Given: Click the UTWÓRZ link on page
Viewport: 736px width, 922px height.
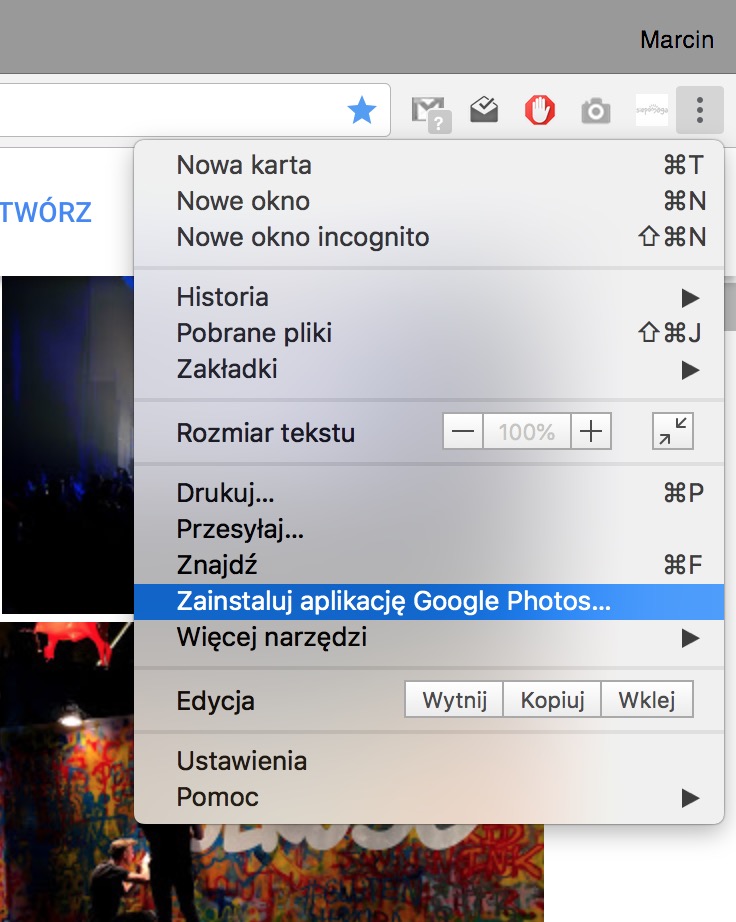Looking at the screenshot, I should [x=46, y=212].
